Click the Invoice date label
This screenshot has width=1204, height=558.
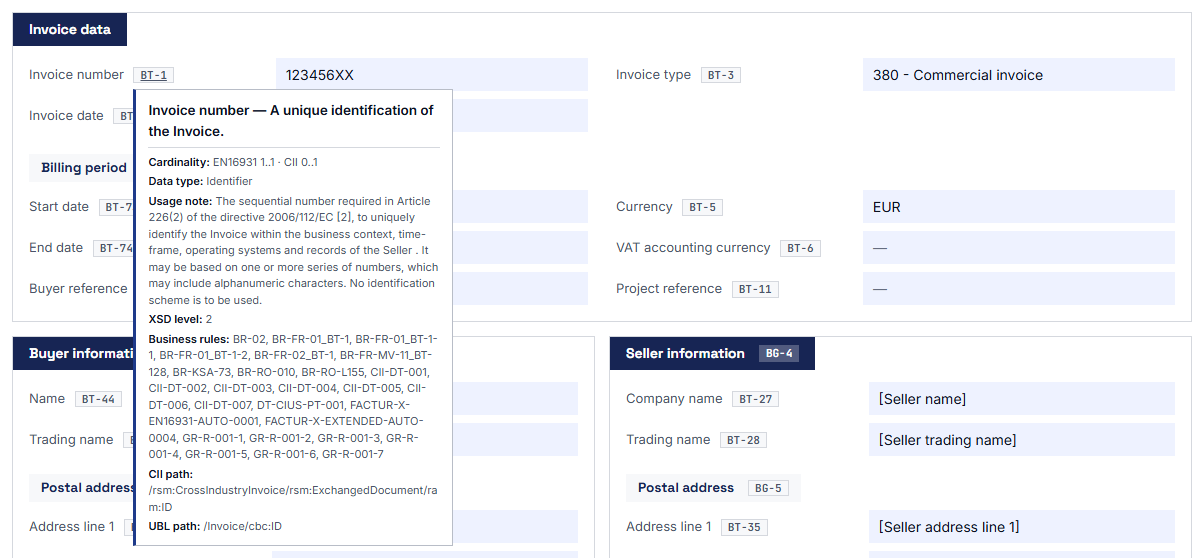coord(66,116)
